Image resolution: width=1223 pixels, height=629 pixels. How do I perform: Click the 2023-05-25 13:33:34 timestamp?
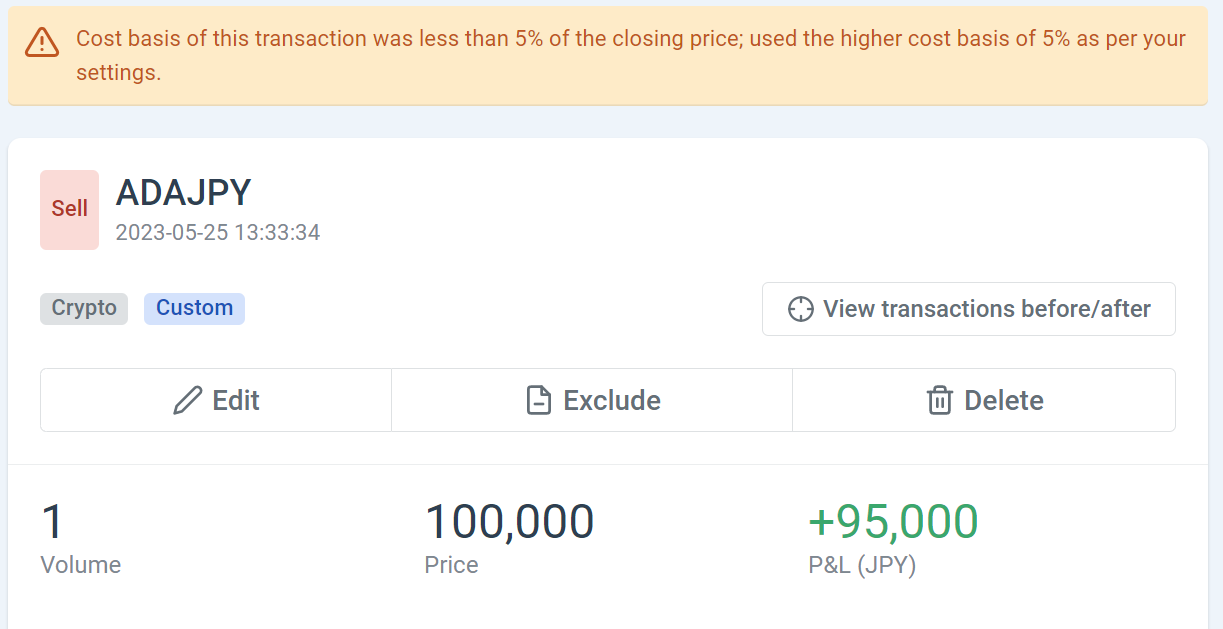tap(218, 233)
